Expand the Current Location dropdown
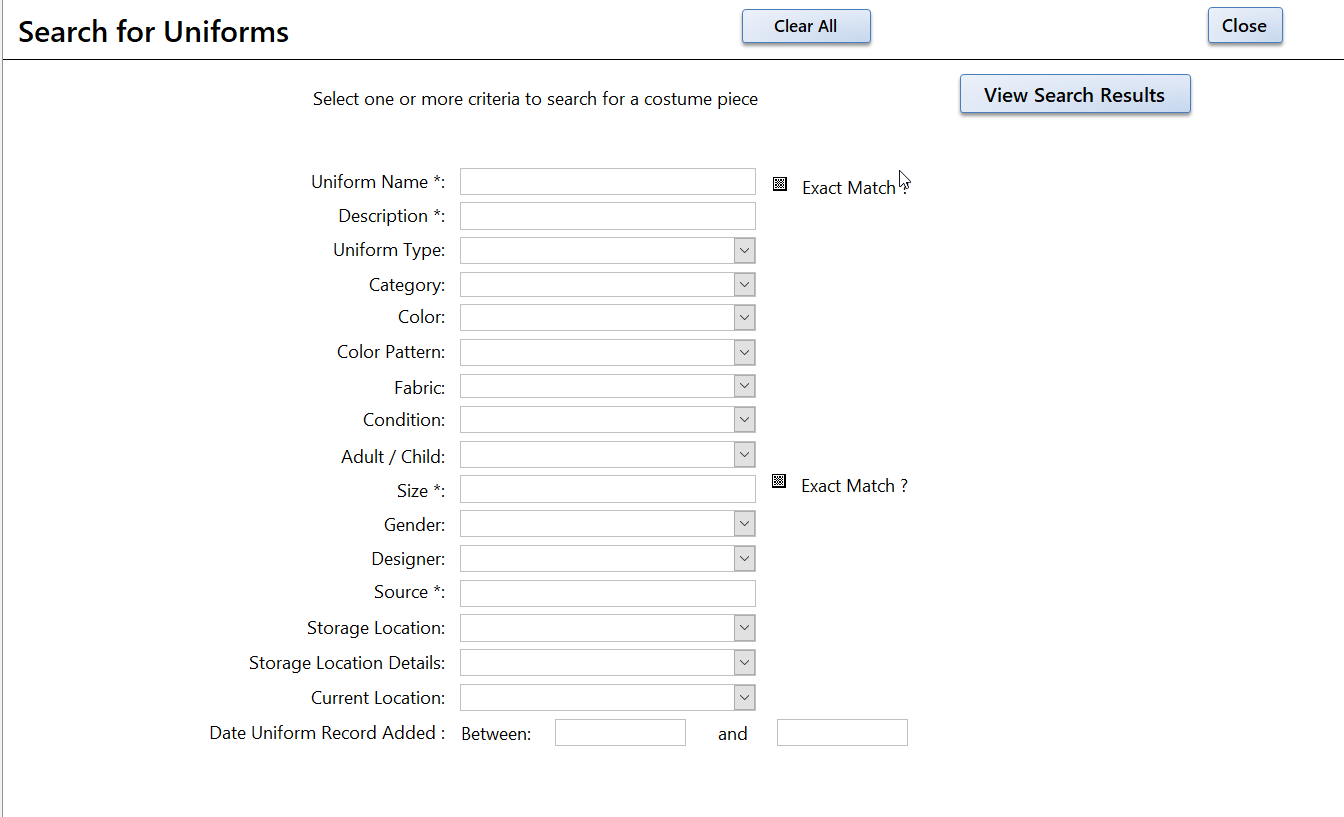 (744, 697)
